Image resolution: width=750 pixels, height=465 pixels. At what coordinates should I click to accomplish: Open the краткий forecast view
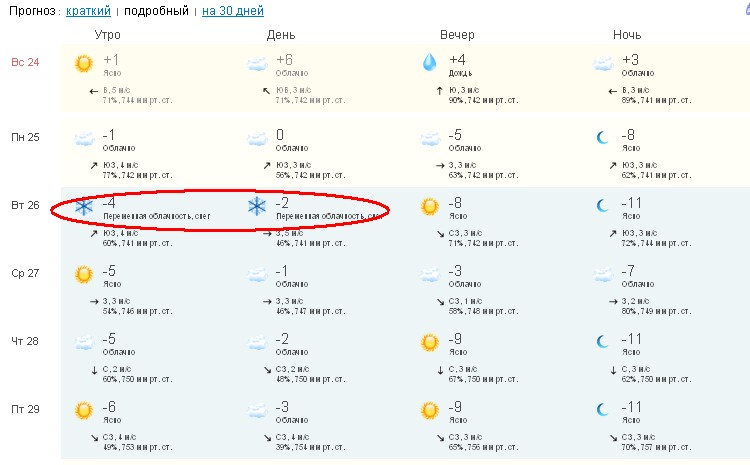(x=87, y=11)
